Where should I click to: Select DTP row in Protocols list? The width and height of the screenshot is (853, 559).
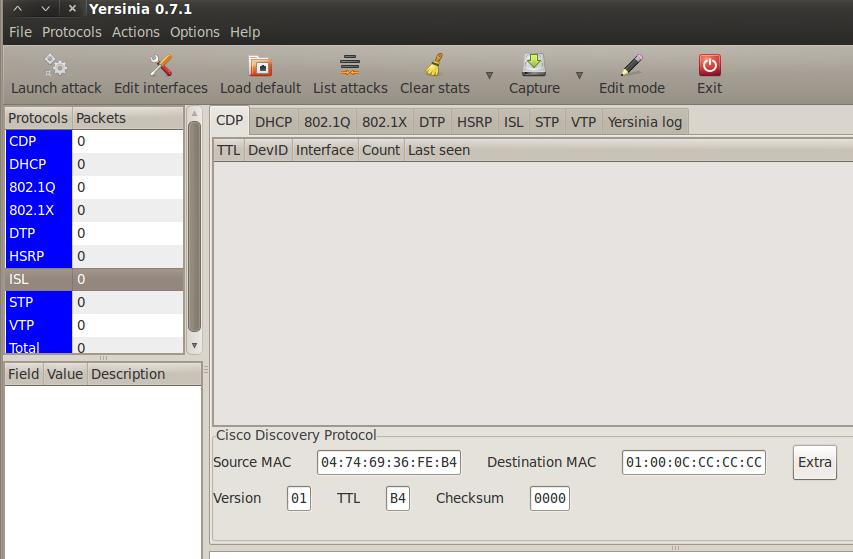tap(94, 233)
